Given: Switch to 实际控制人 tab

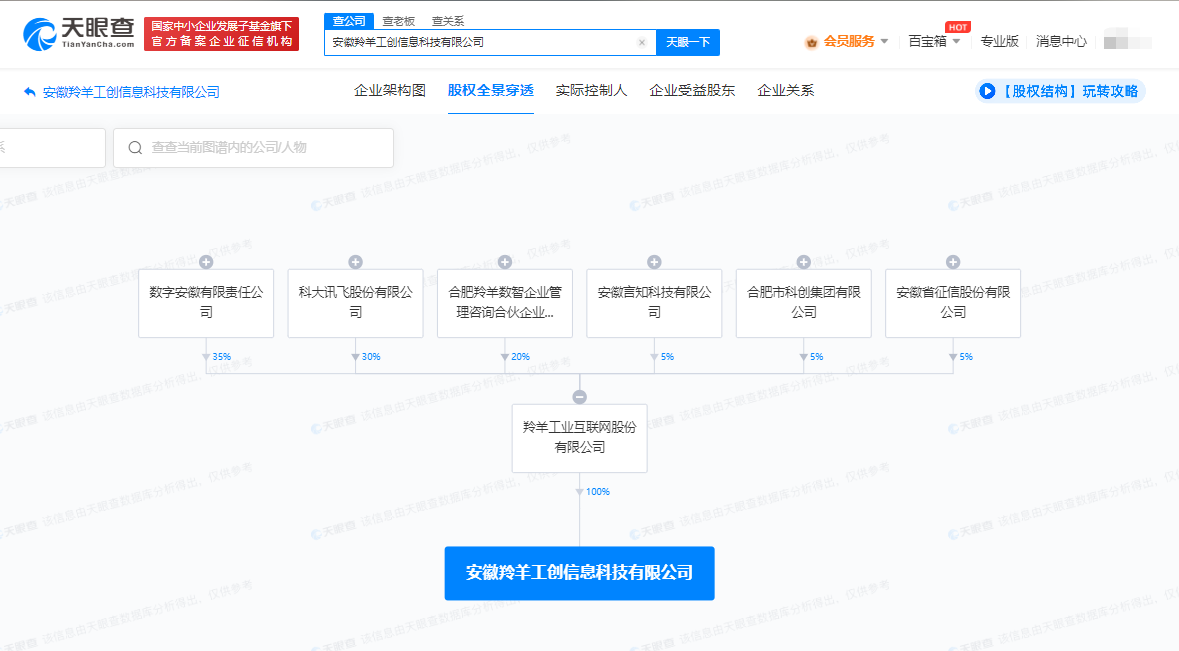Looking at the screenshot, I should tap(591, 91).
